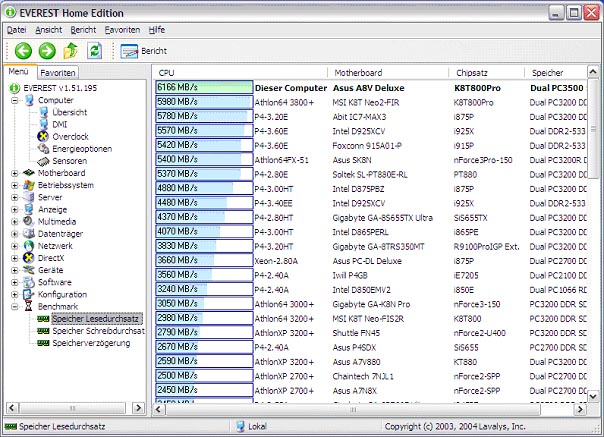Screen dimensions: 604x437
Task: Click the up-level folder arrow icon
Action: click(70, 51)
